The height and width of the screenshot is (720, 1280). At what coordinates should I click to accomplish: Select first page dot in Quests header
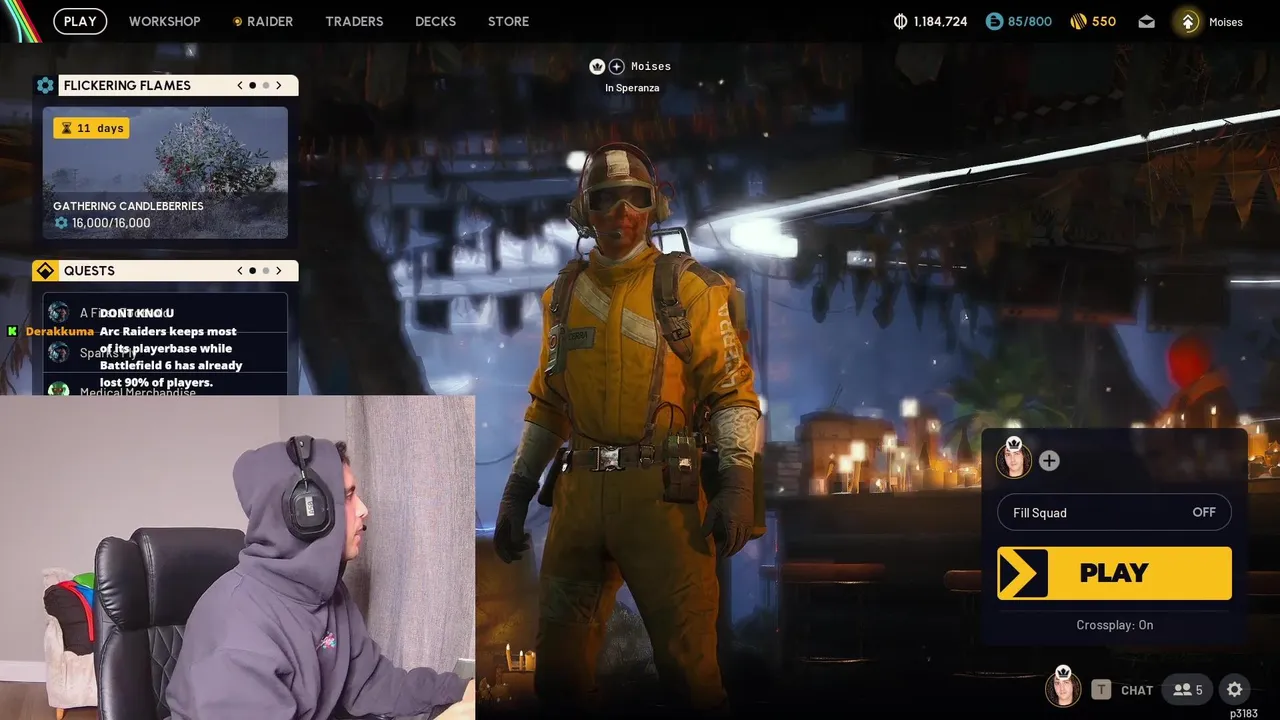(252, 270)
